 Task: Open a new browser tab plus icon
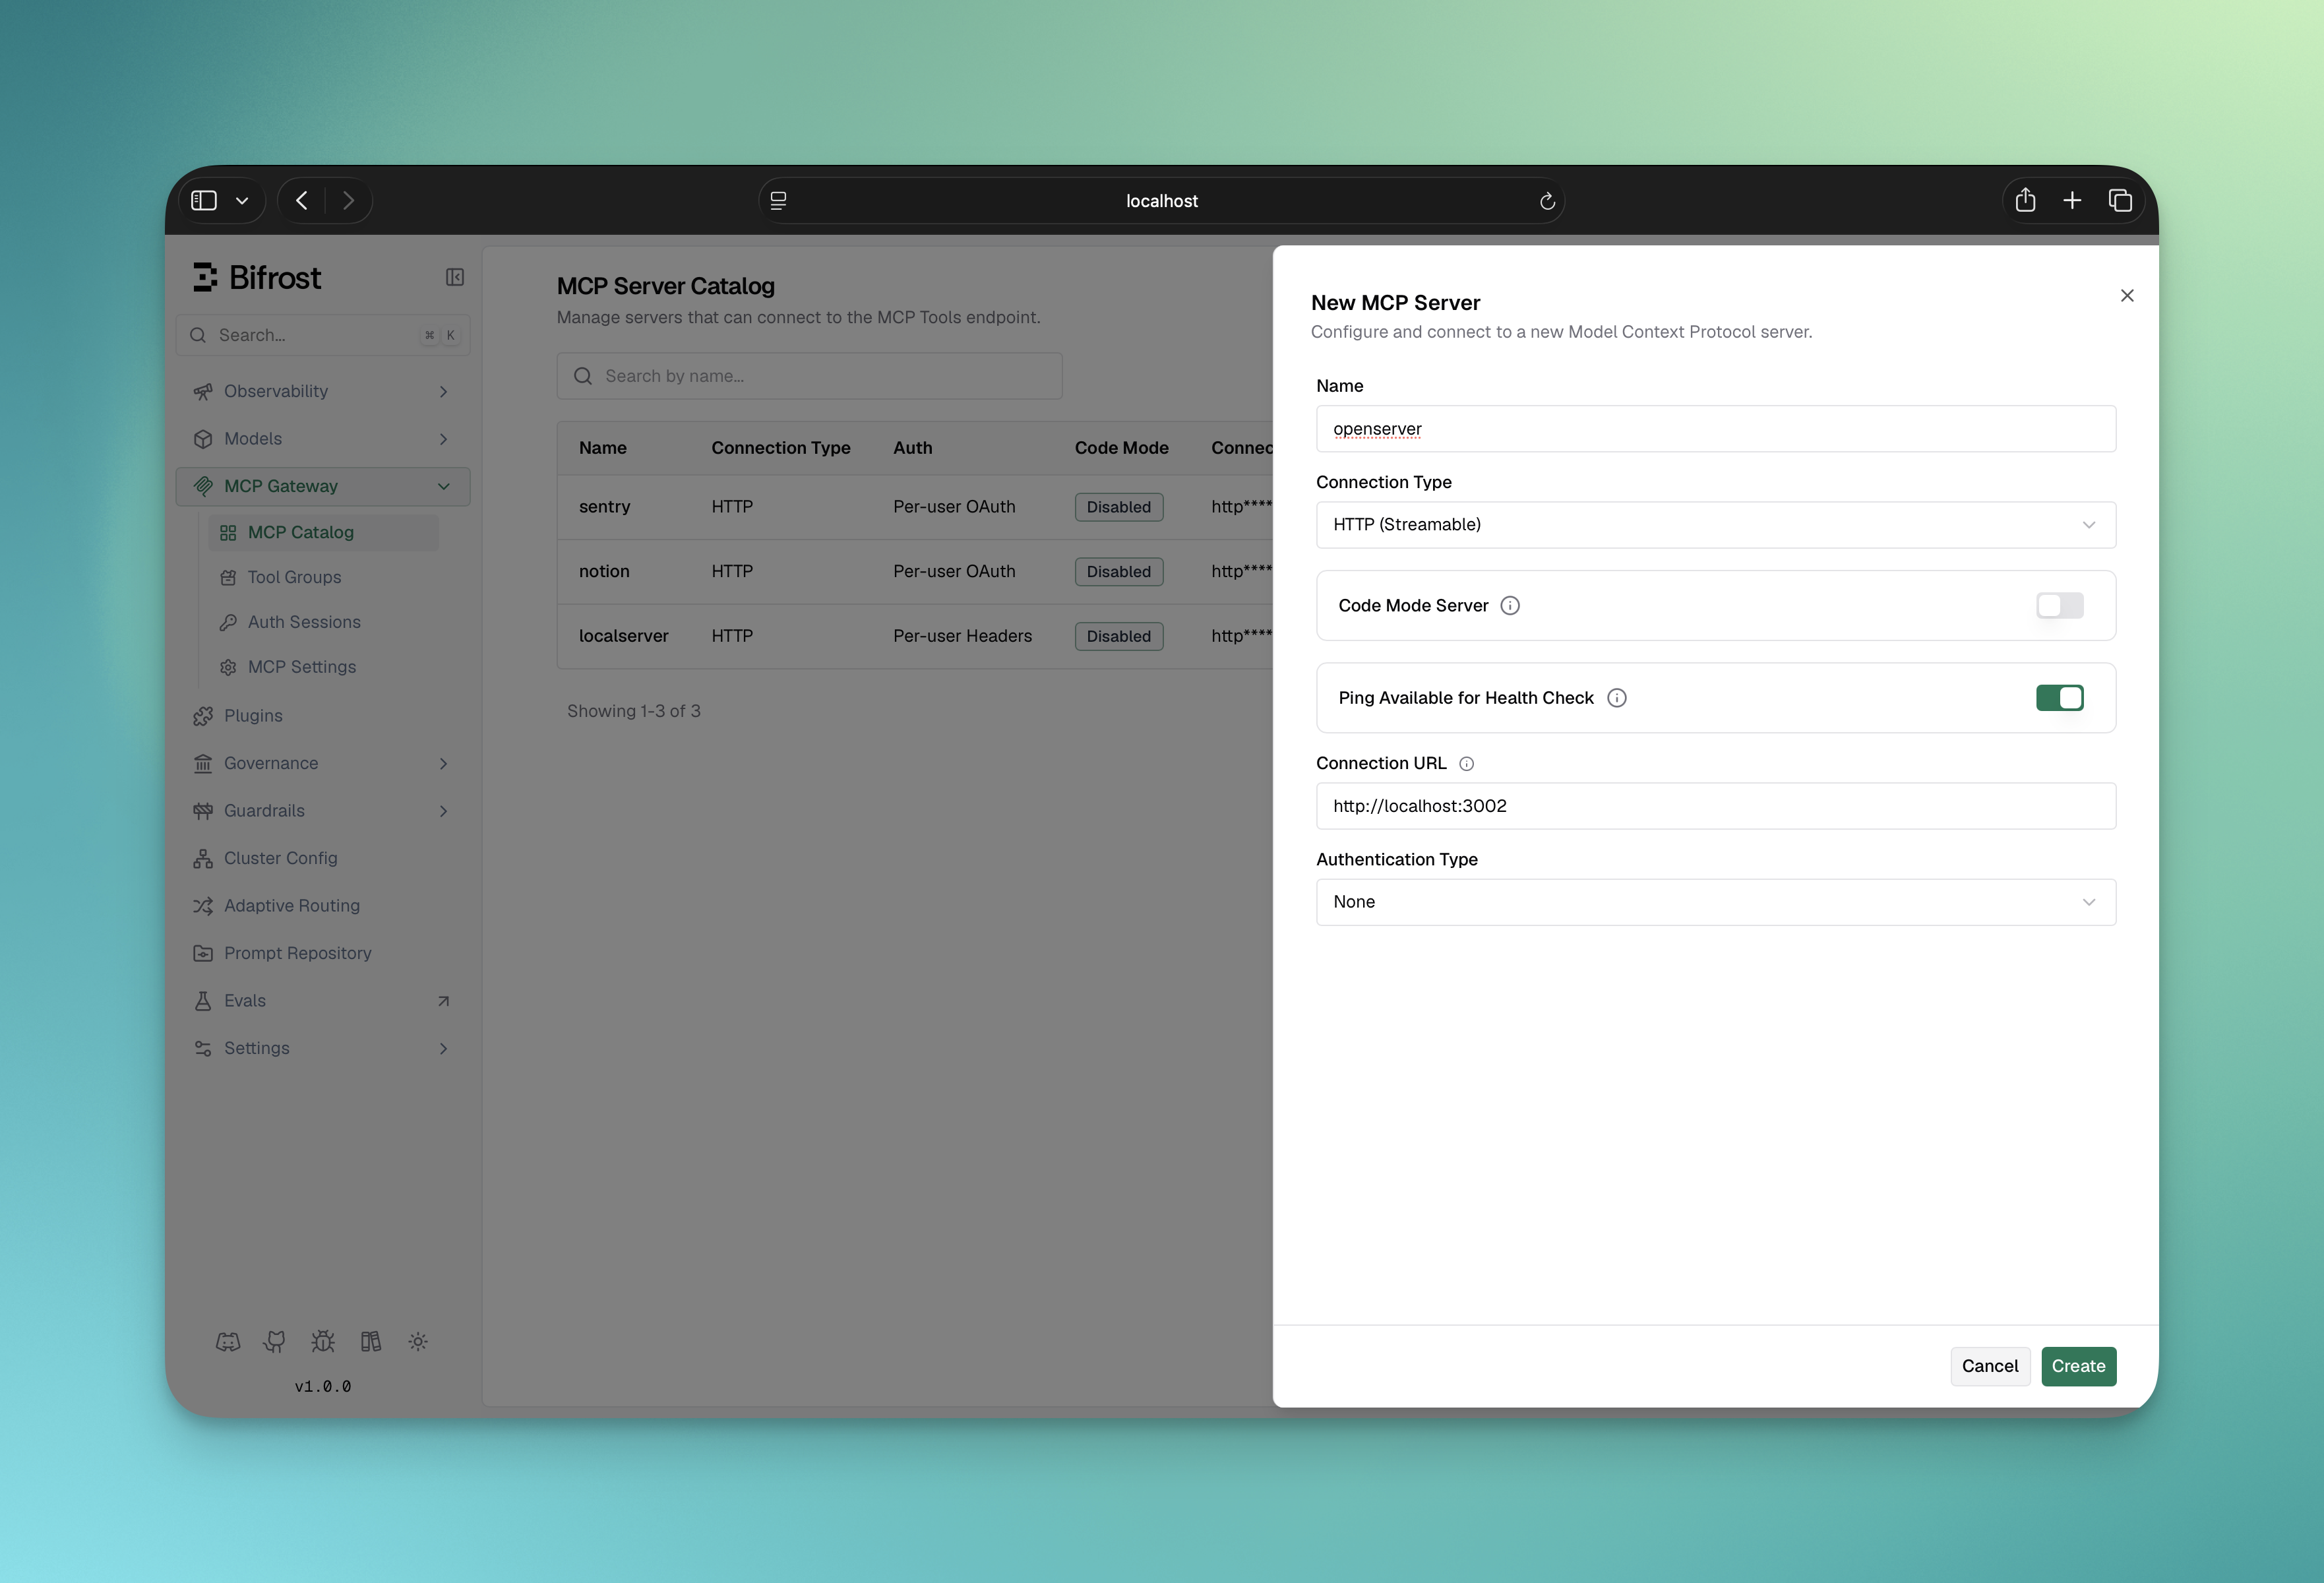pyautogui.click(x=2072, y=200)
